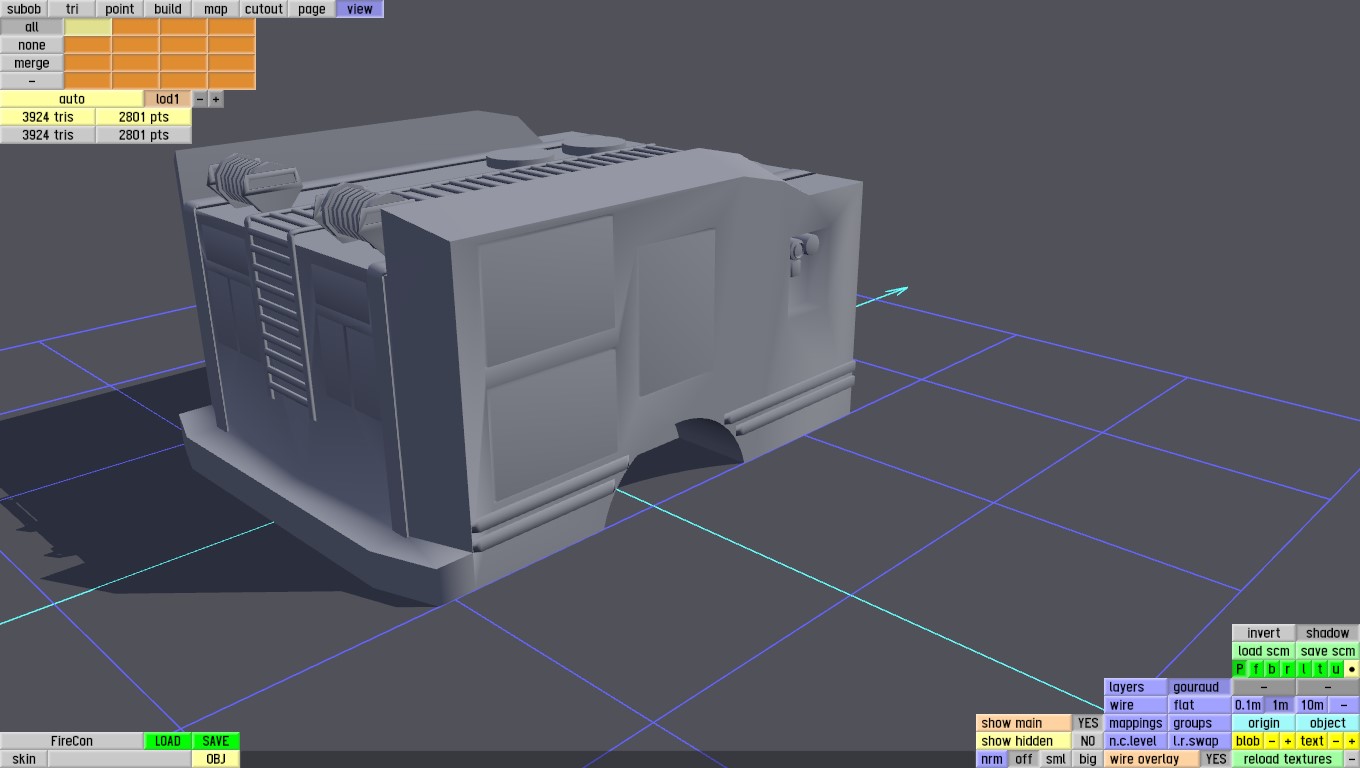Click the n.c.level button

point(1136,741)
